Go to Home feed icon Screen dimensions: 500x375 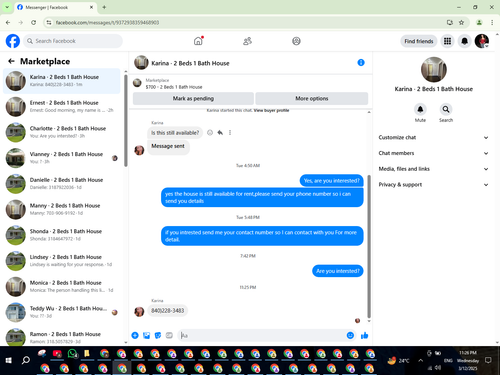(198, 41)
